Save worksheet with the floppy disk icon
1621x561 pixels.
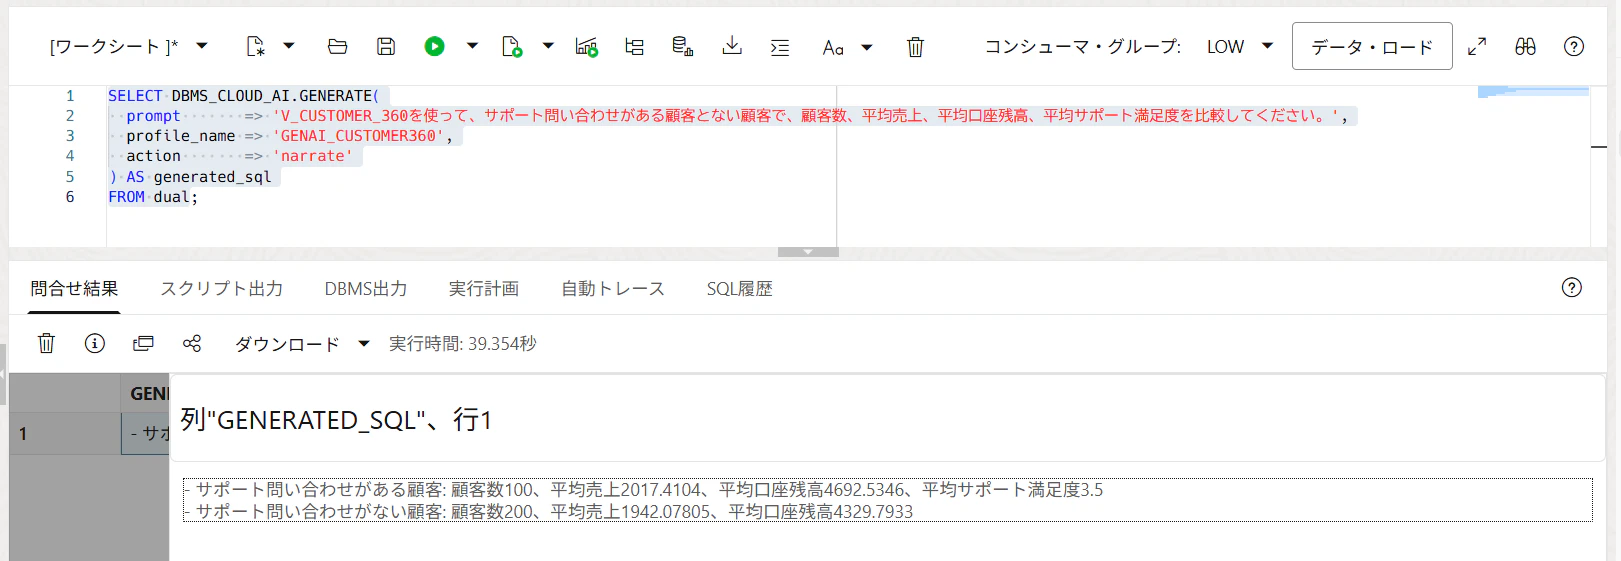(x=386, y=46)
